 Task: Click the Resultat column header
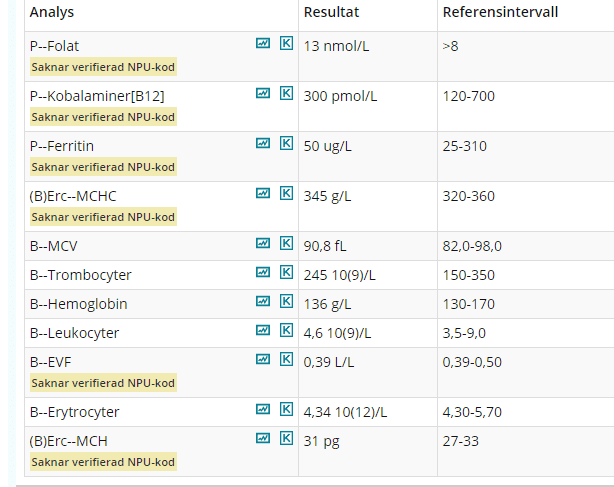[x=333, y=12]
